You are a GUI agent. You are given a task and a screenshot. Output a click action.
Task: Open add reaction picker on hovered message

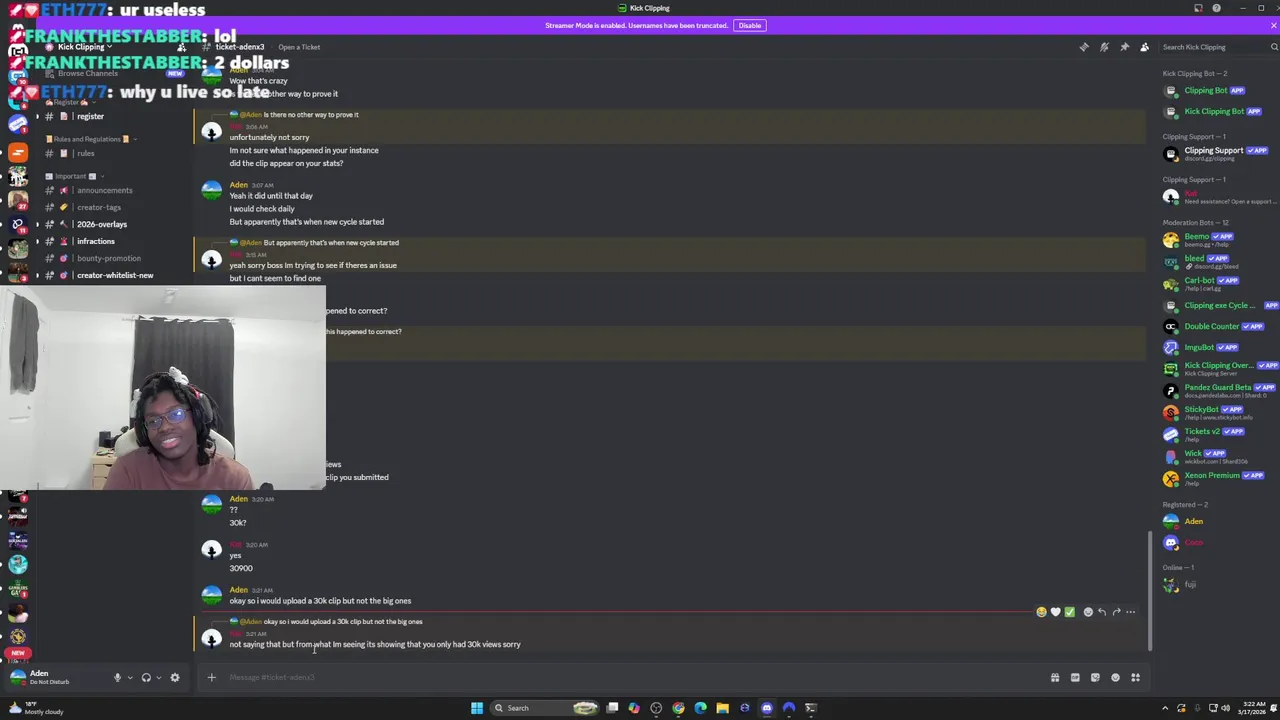coord(1088,612)
